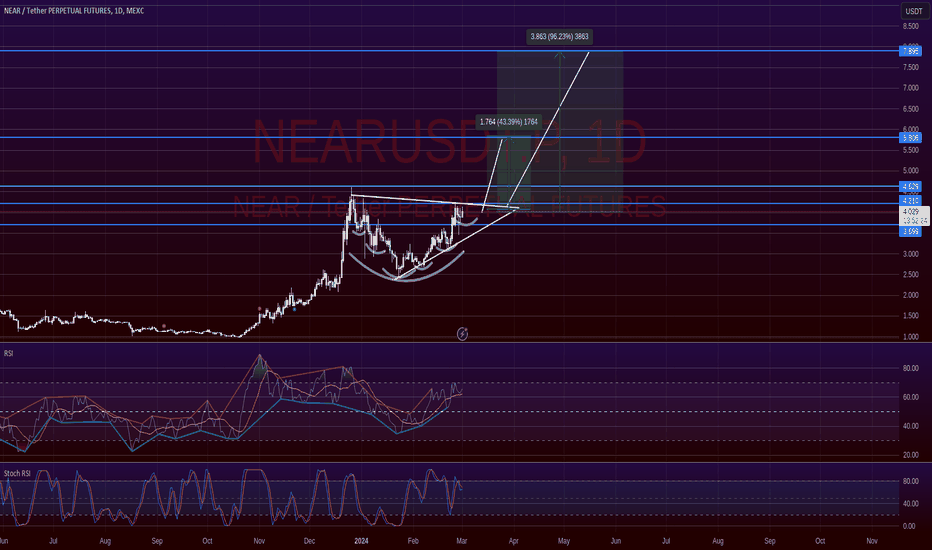Viewport: 932px width, 550px height.
Task: Select the RSI indicator label
Action: 8,353
